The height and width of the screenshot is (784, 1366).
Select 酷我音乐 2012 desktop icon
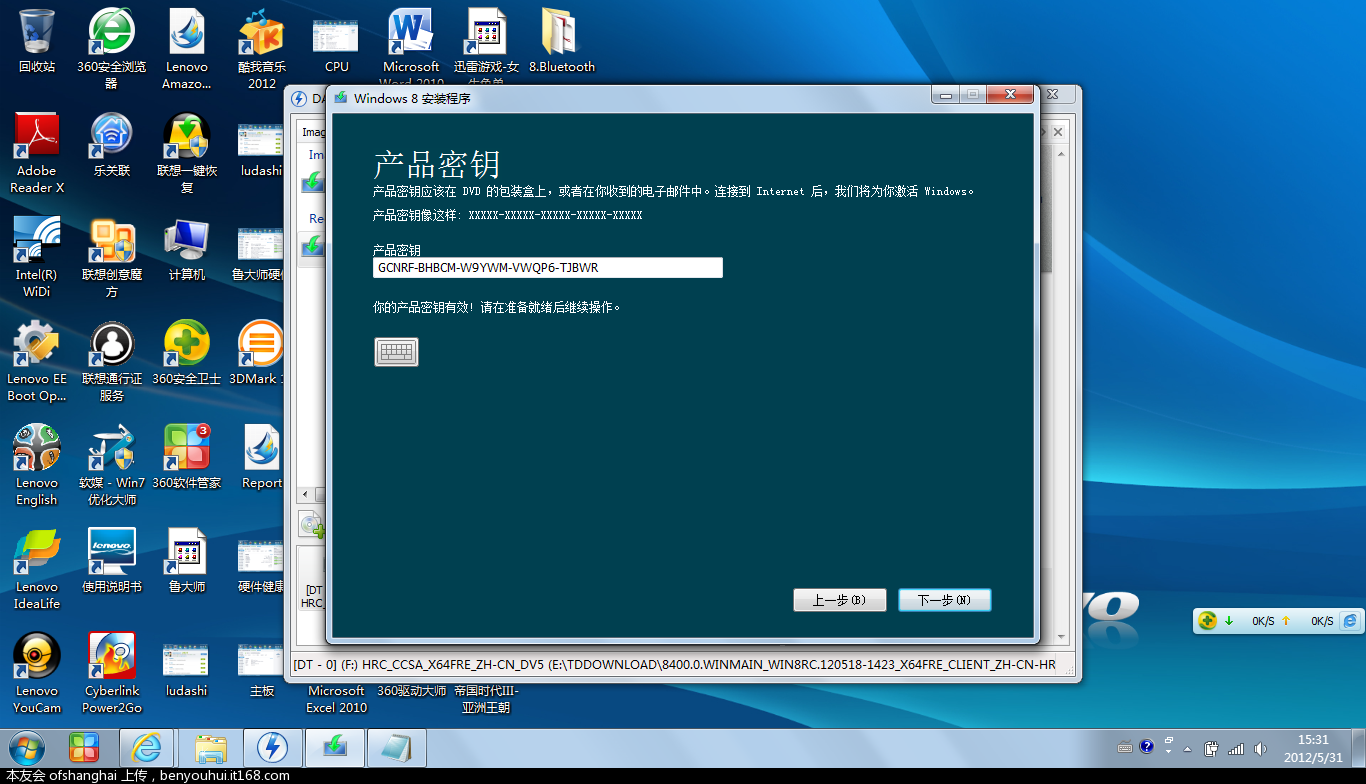[x=262, y=49]
